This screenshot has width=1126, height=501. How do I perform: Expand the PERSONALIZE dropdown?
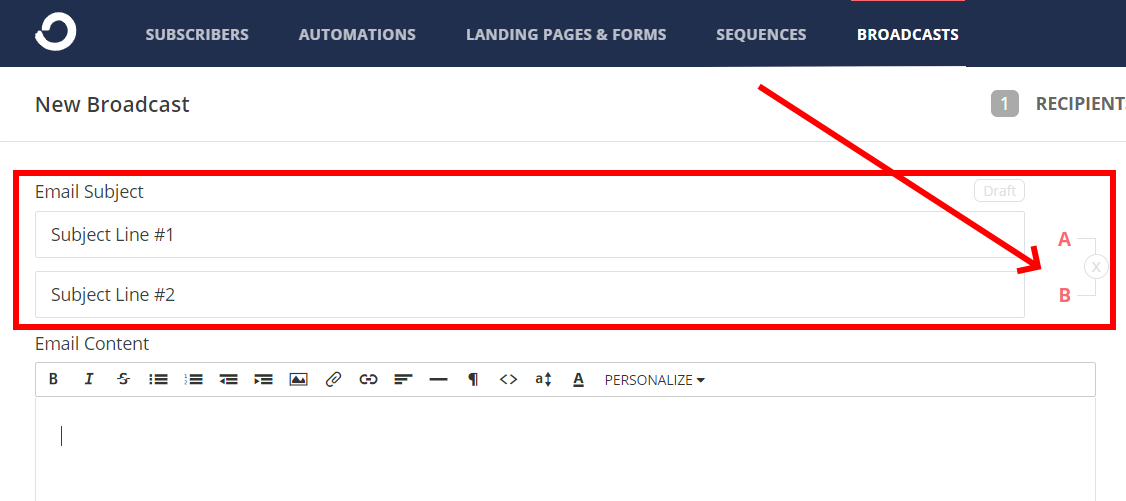(655, 380)
